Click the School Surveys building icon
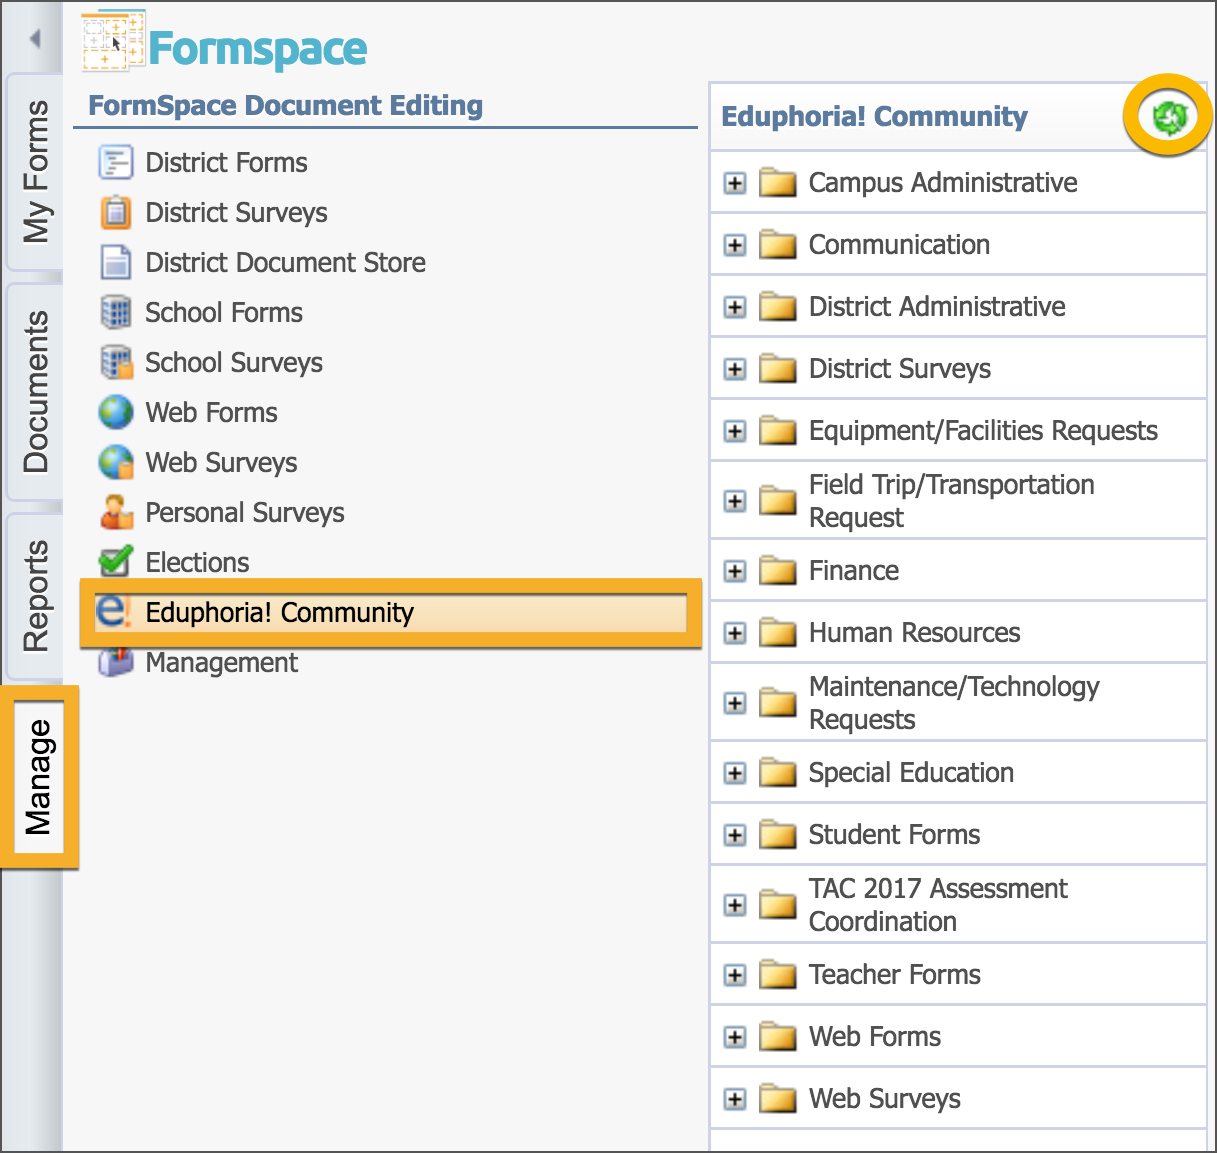Viewport: 1217px width, 1153px height. 116,362
